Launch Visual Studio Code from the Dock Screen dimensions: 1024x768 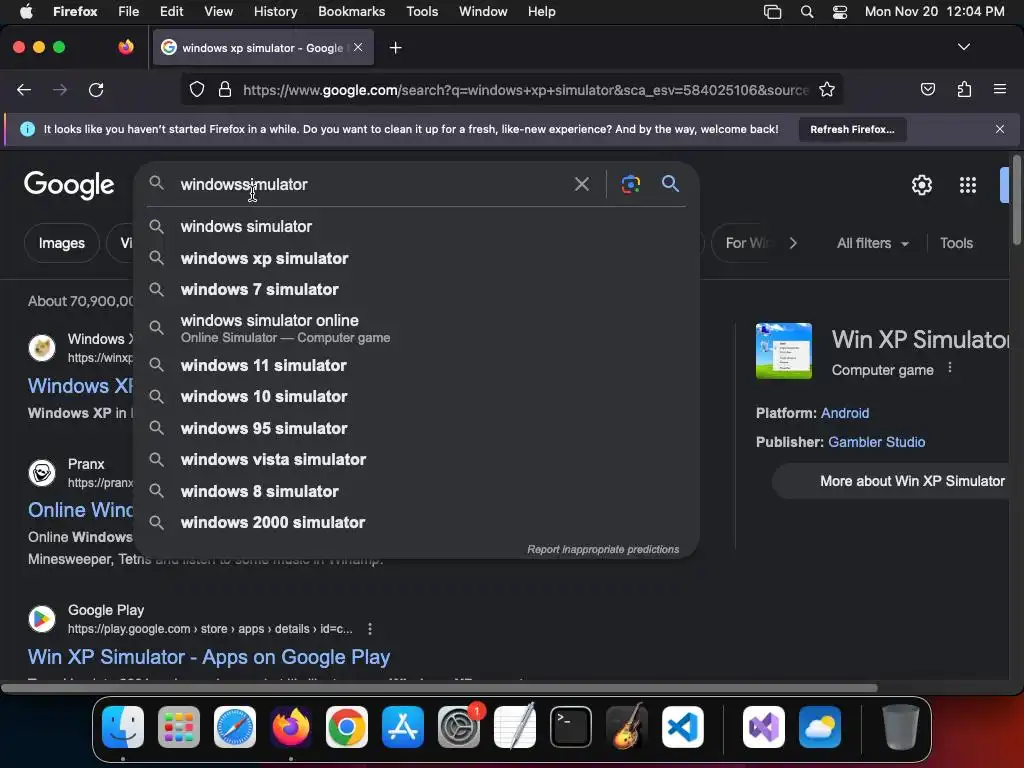pos(683,727)
